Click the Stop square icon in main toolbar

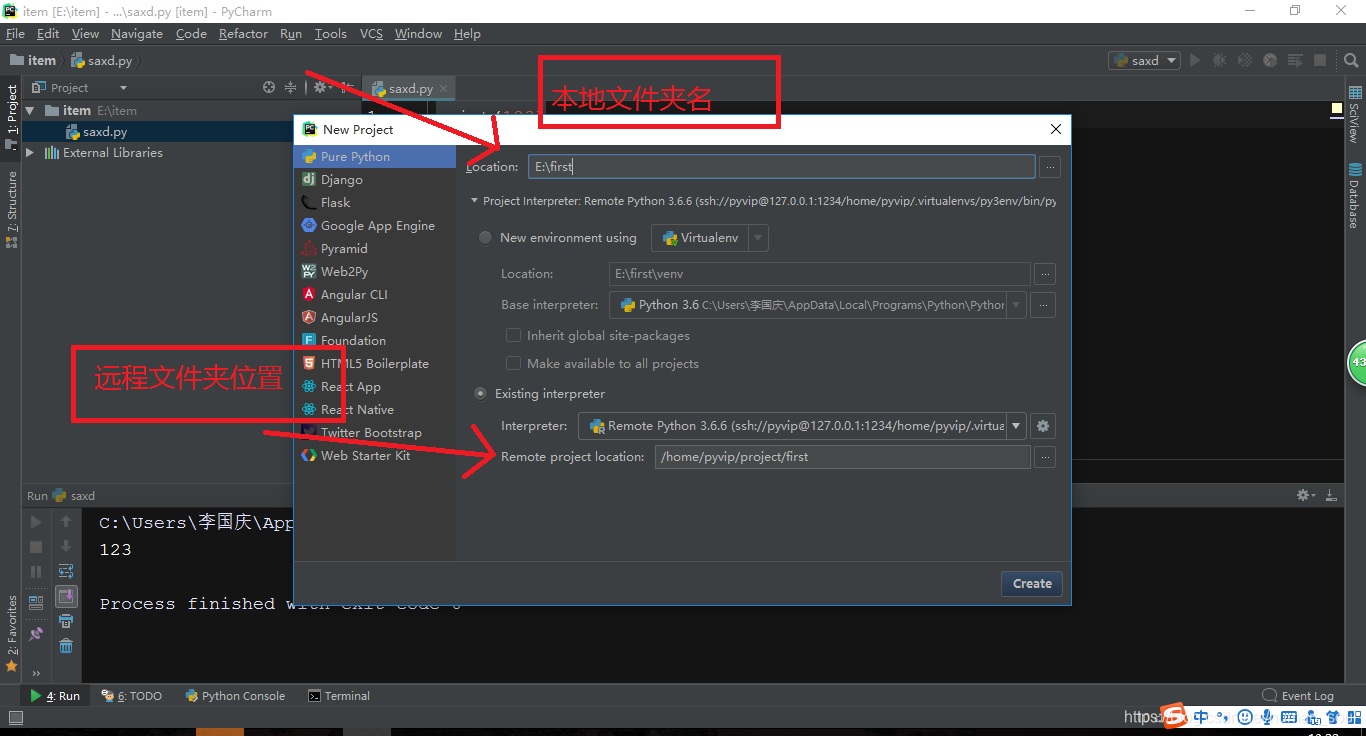point(1320,60)
